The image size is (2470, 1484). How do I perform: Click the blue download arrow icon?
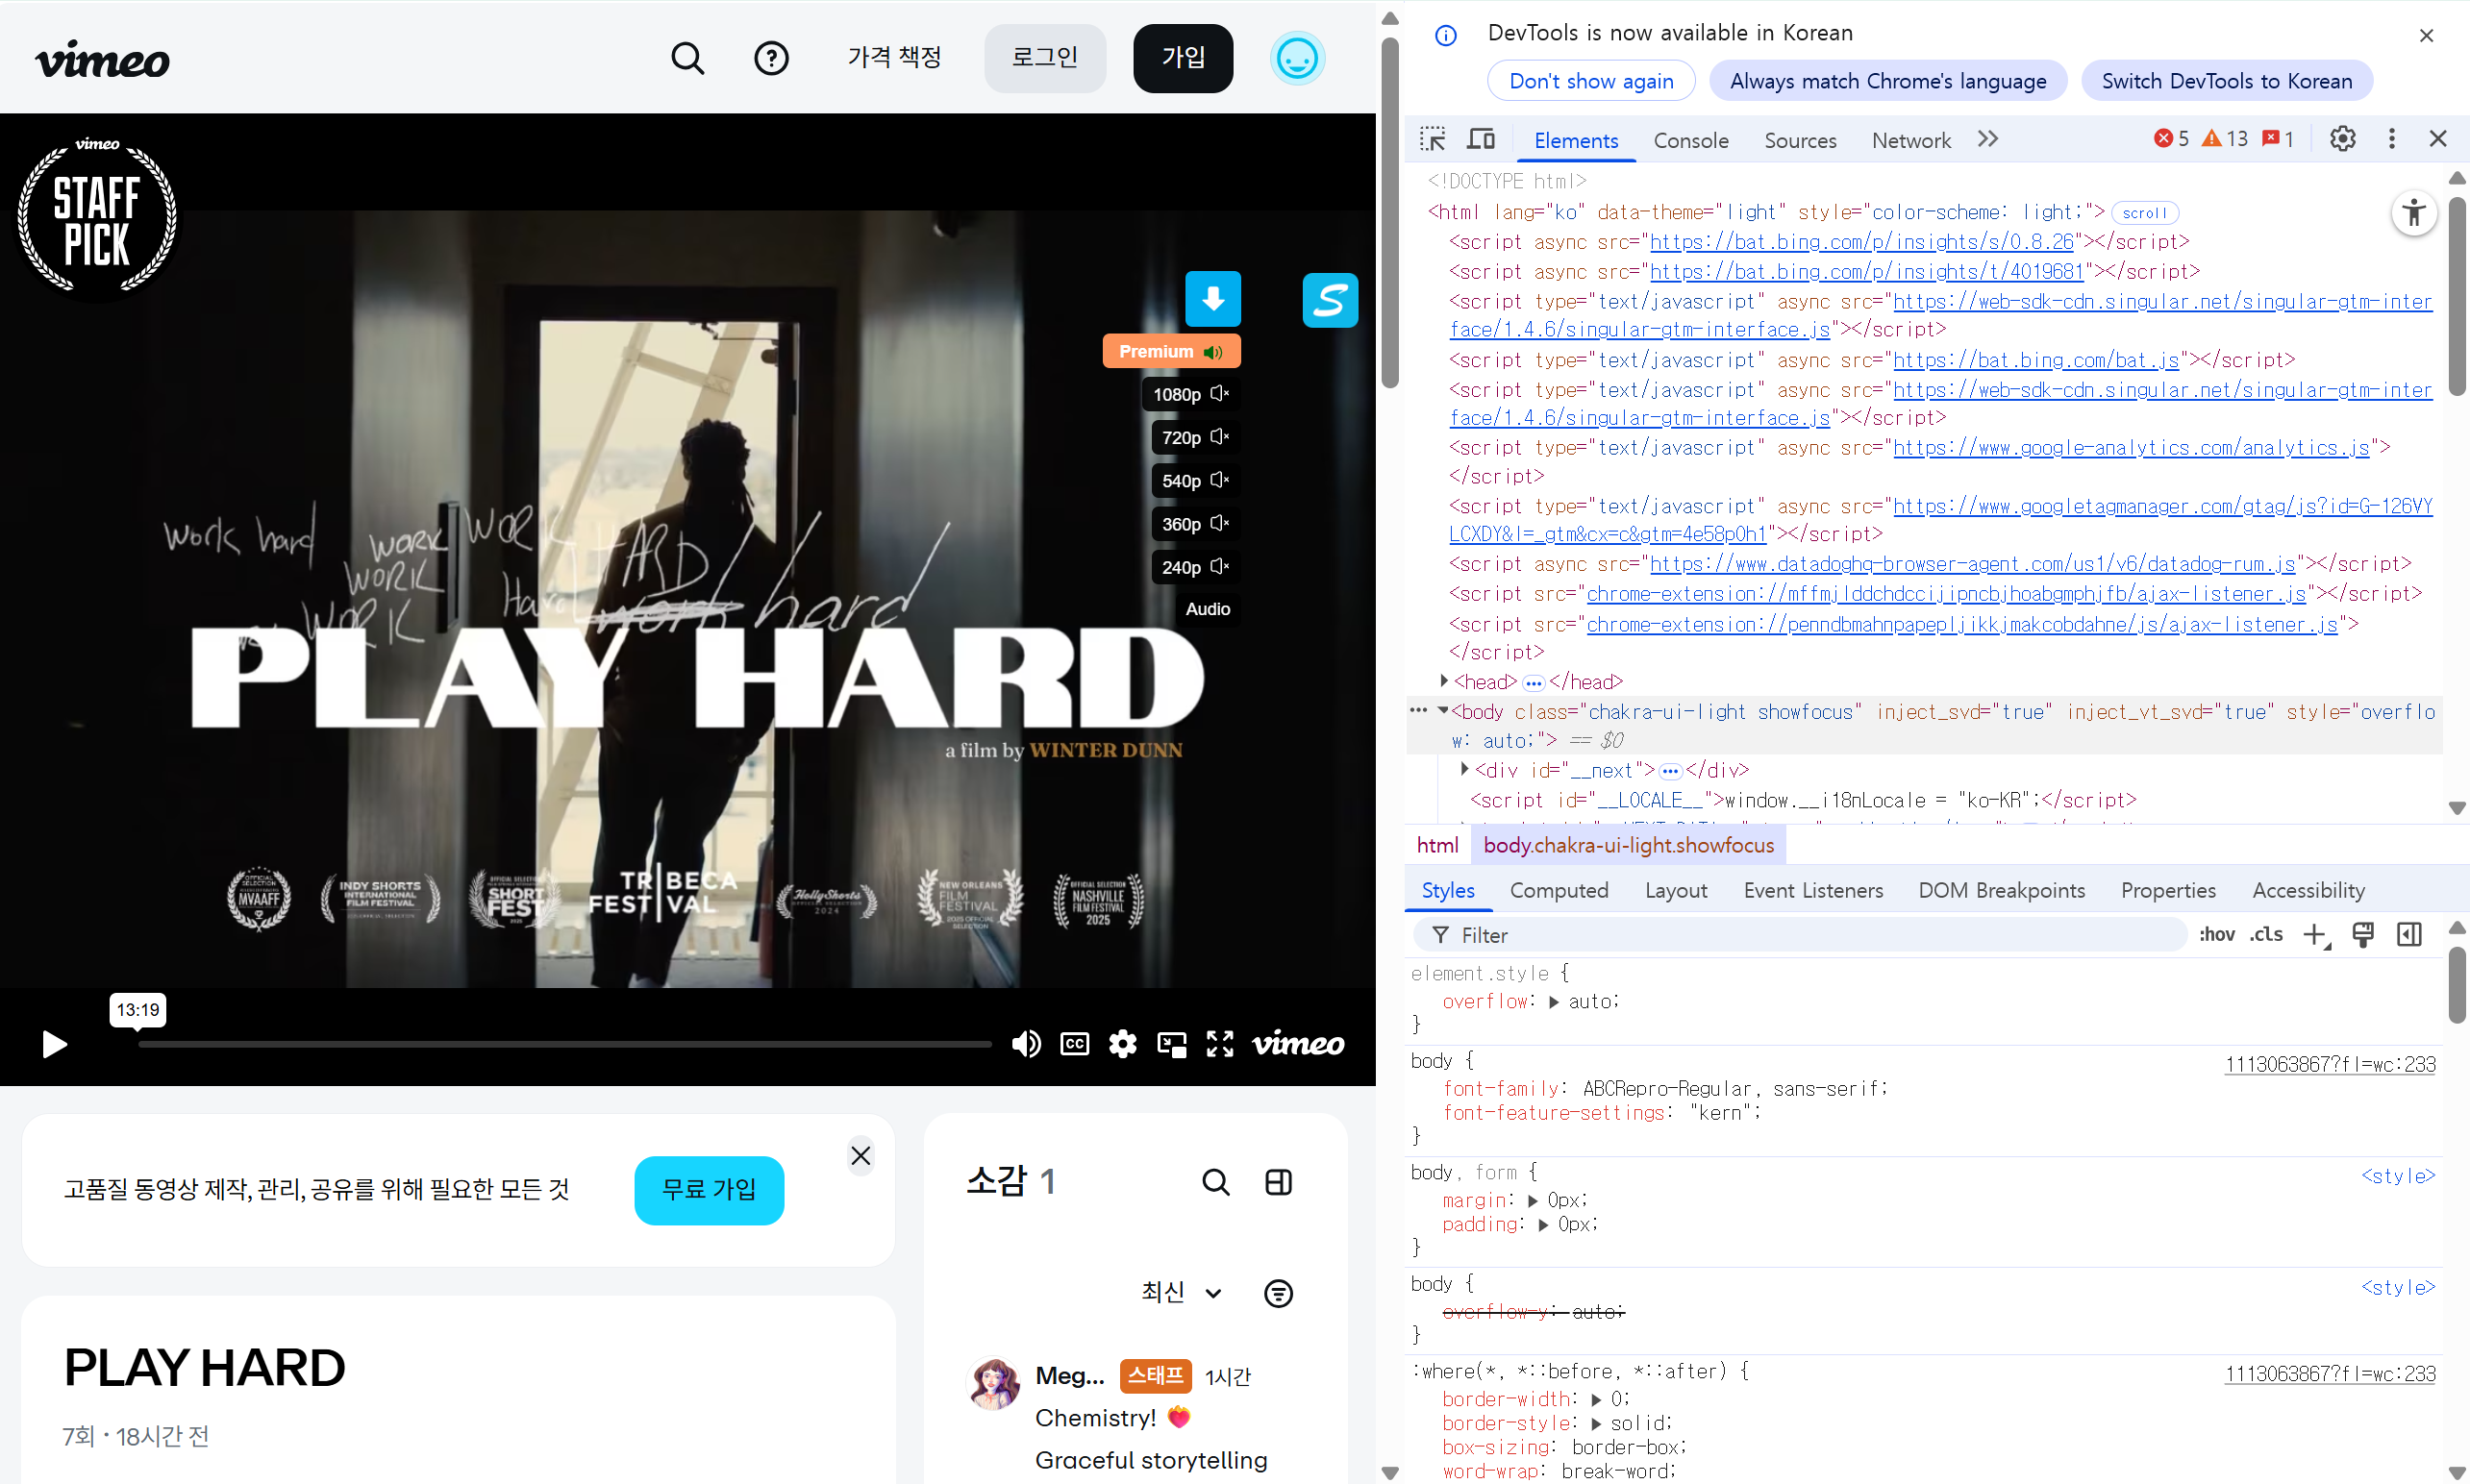(1212, 298)
